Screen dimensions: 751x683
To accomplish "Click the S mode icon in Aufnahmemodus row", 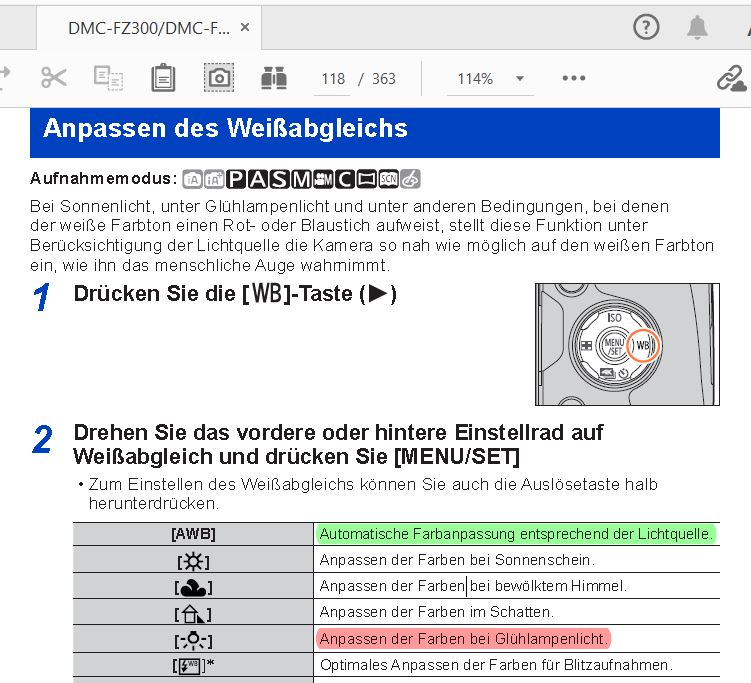I will [x=280, y=179].
